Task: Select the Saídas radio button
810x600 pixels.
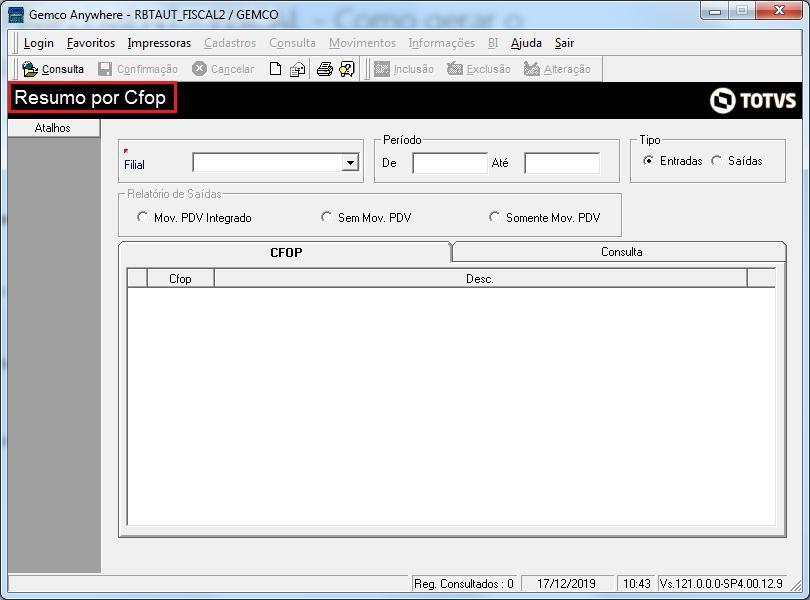Action: click(x=716, y=161)
